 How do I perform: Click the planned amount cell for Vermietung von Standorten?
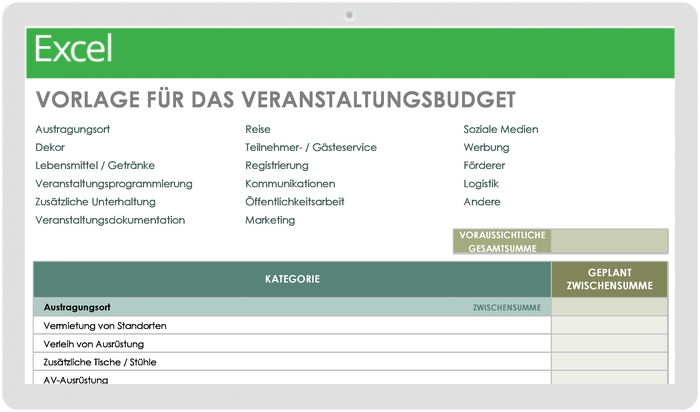[x=609, y=326]
